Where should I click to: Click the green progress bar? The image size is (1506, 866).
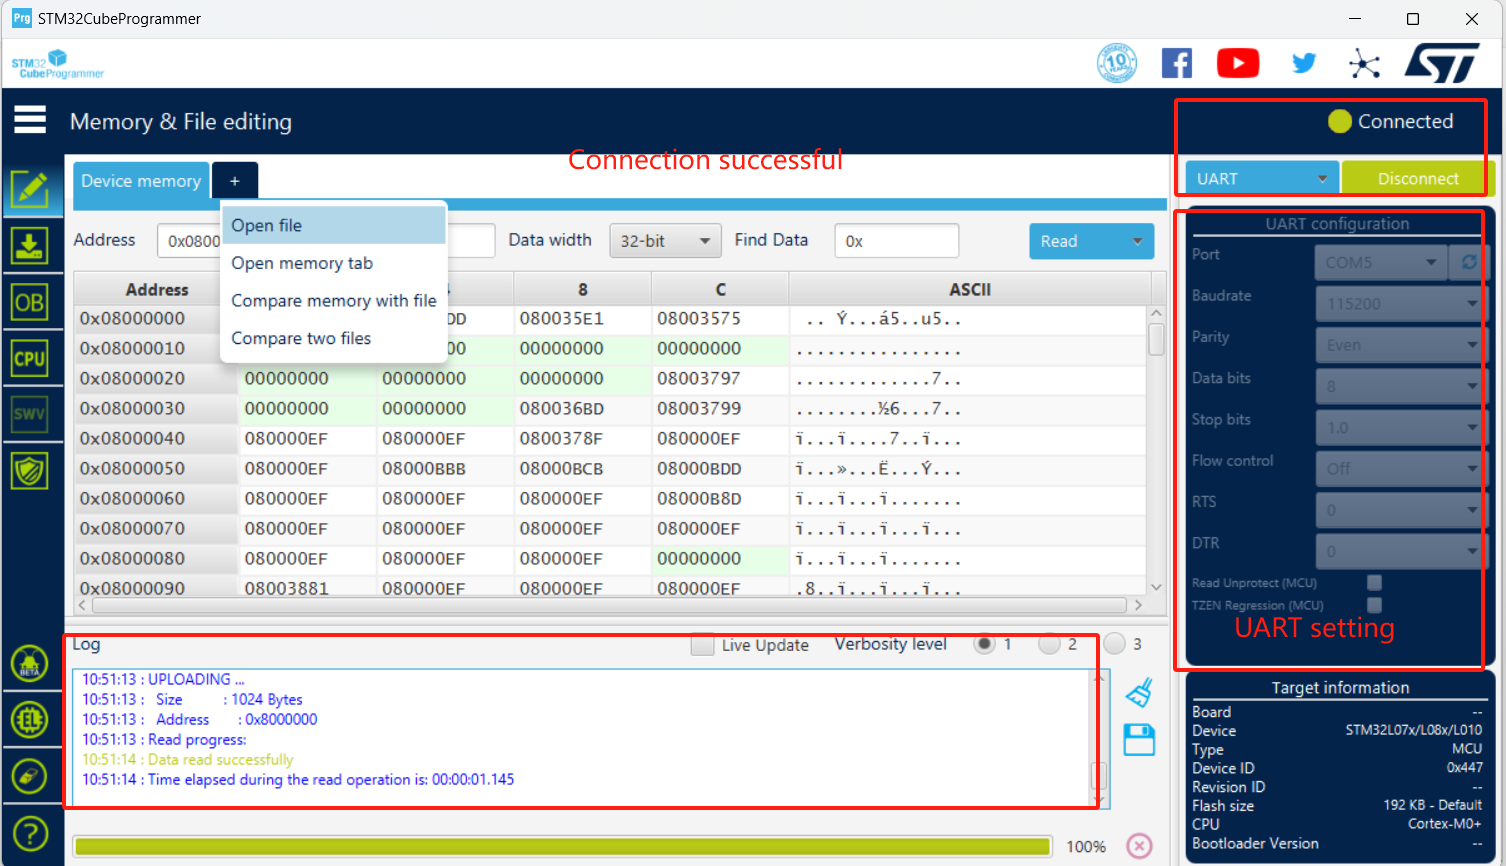click(x=563, y=847)
